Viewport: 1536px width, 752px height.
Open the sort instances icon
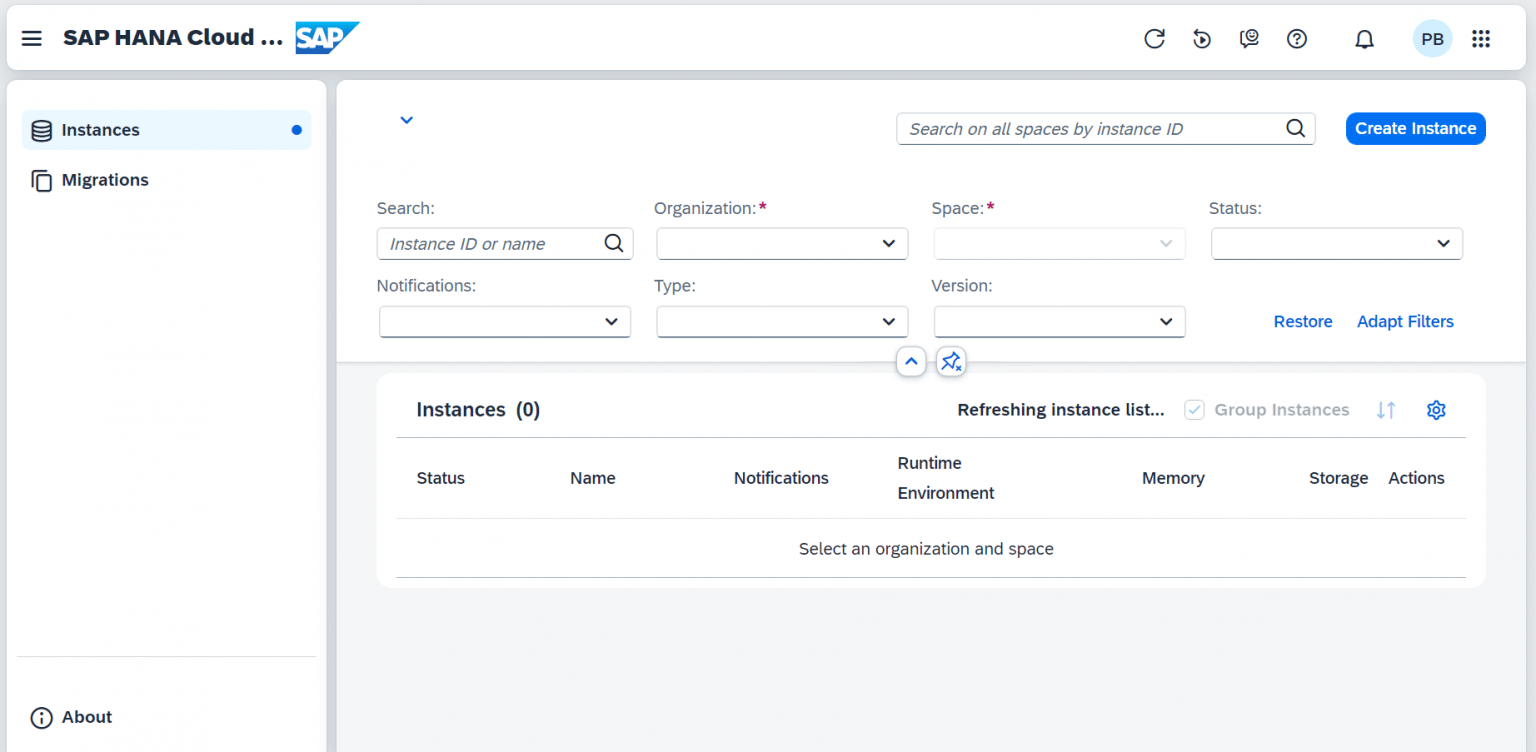tap(1386, 410)
